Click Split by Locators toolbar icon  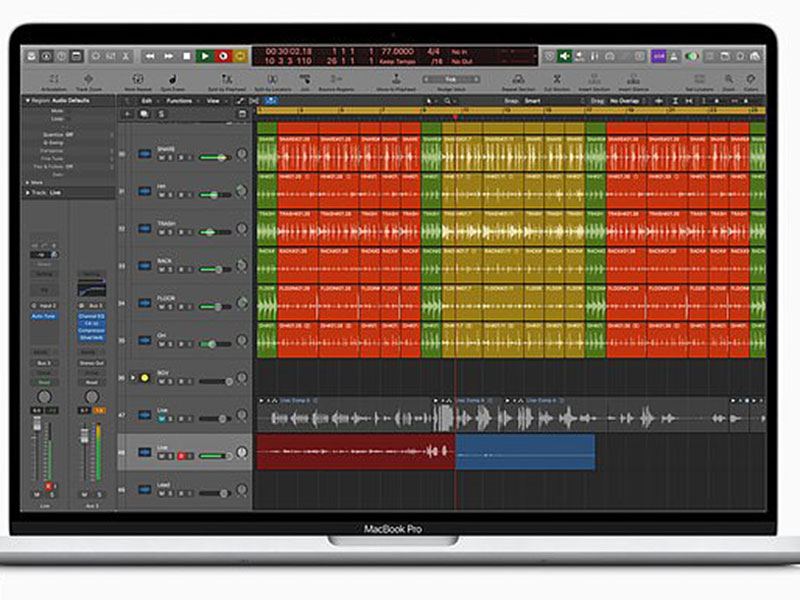point(272,81)
